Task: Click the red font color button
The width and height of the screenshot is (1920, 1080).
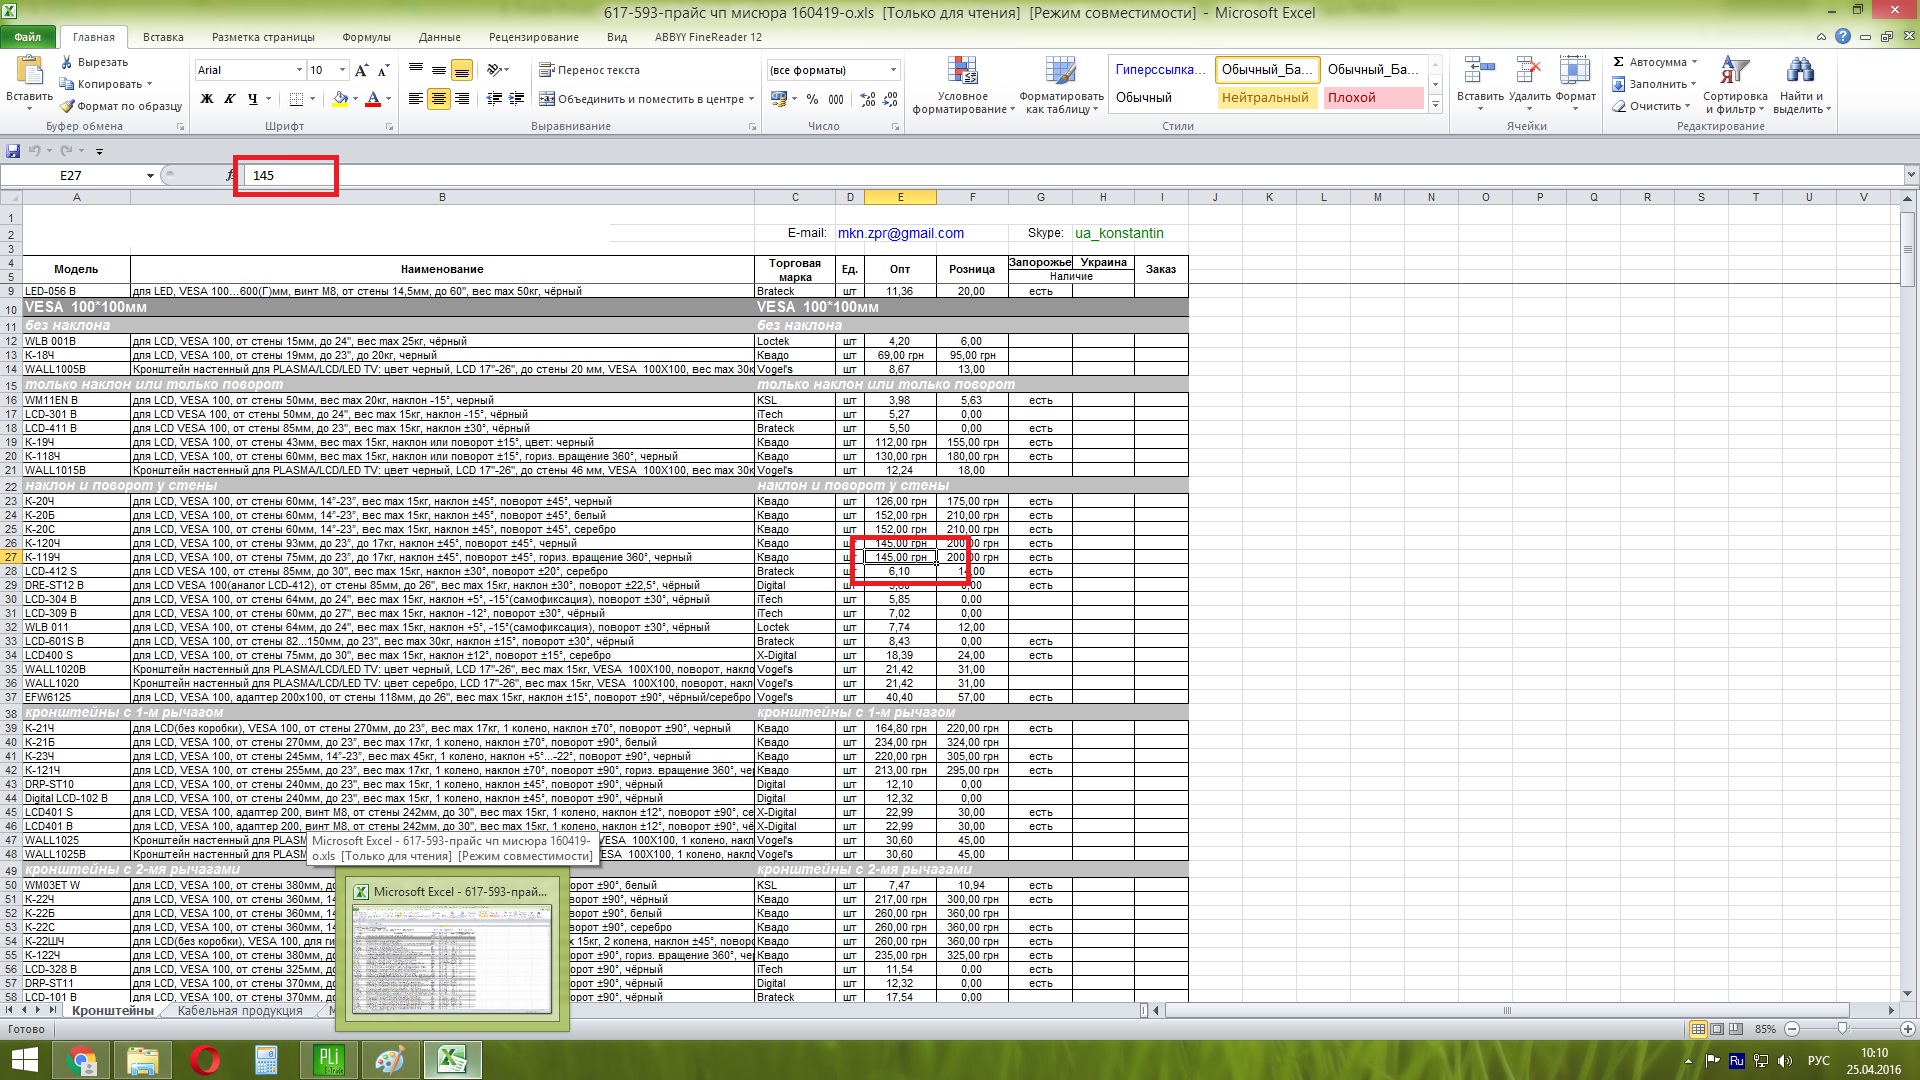Action: click(x=373, y=99)
